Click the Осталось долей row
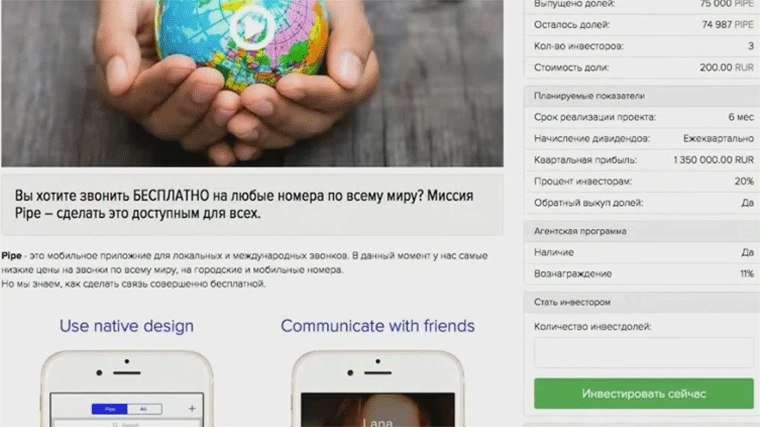 point(642,25)
